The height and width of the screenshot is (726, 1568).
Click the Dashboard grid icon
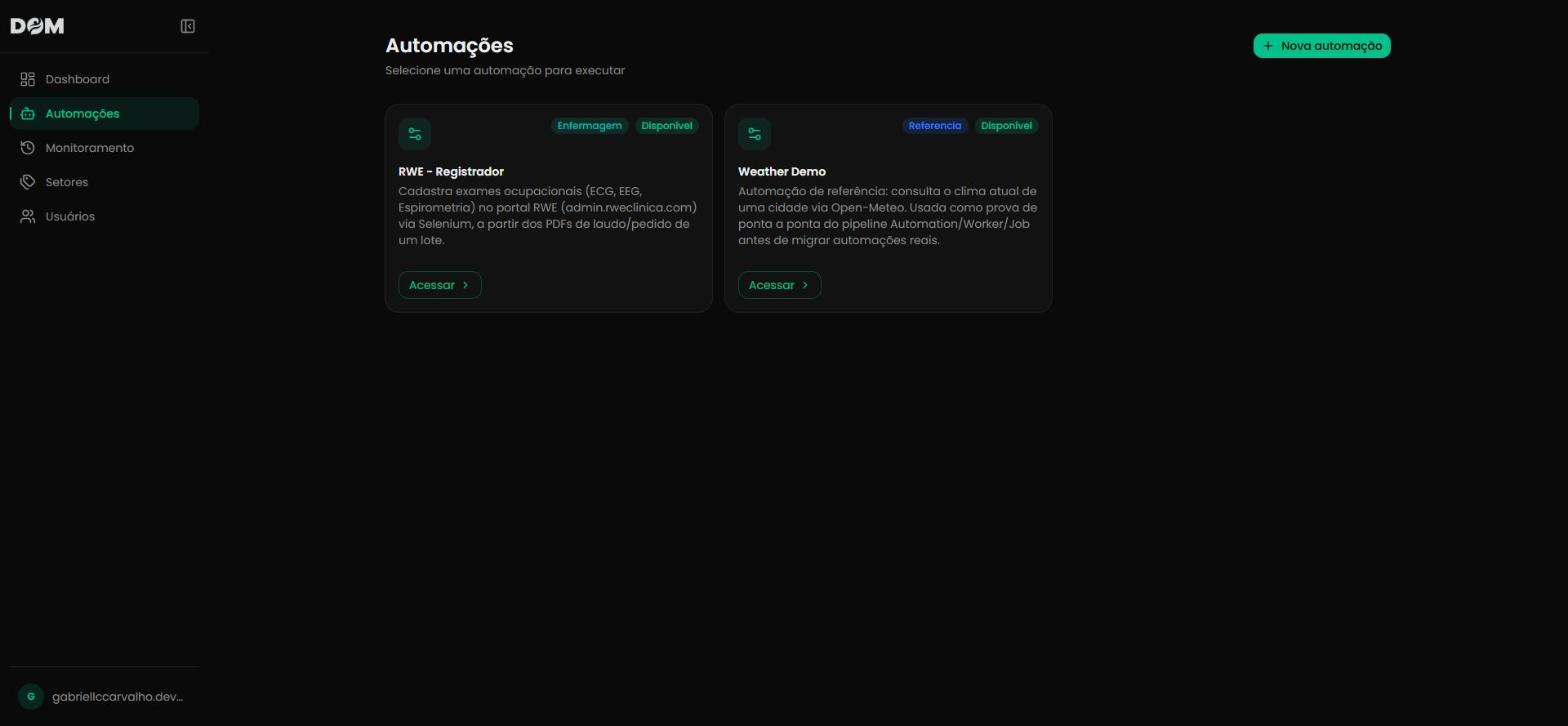(28, 79)
